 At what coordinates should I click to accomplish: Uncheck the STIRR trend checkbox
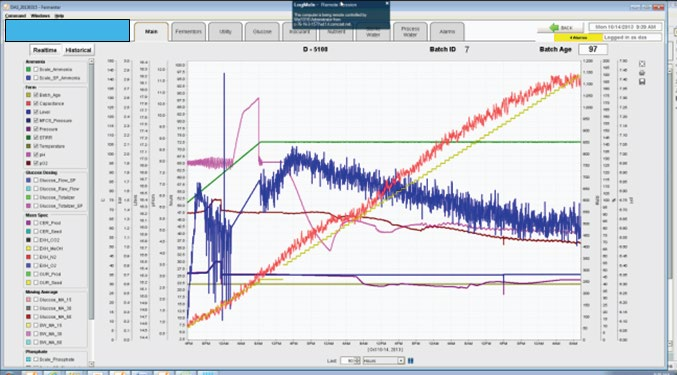pos(36,138)
